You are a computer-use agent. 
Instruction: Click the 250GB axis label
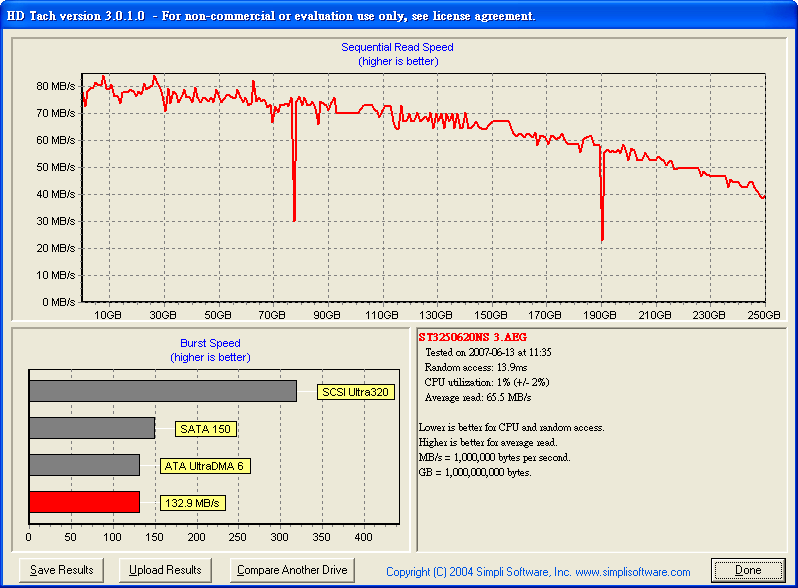click(x=764, y=315)
